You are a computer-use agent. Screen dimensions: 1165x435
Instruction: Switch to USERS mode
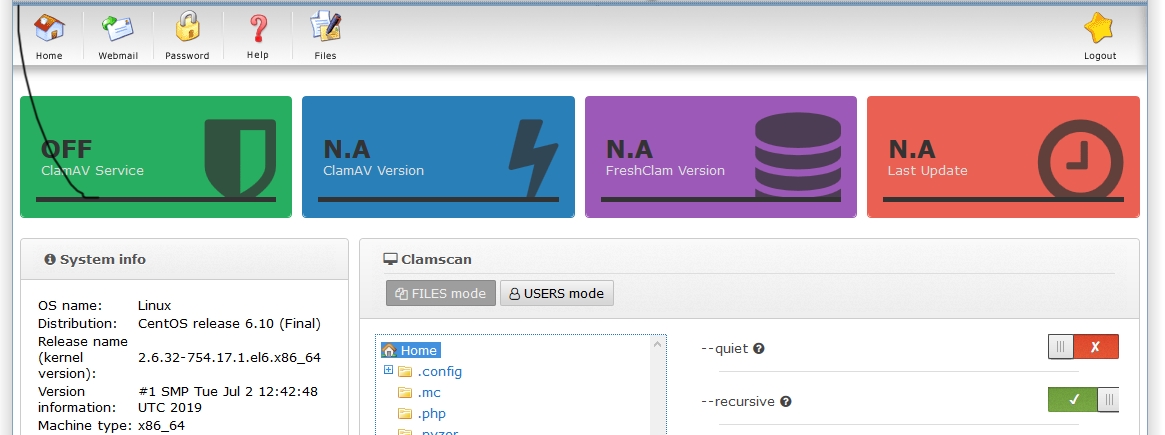(557, 293)
